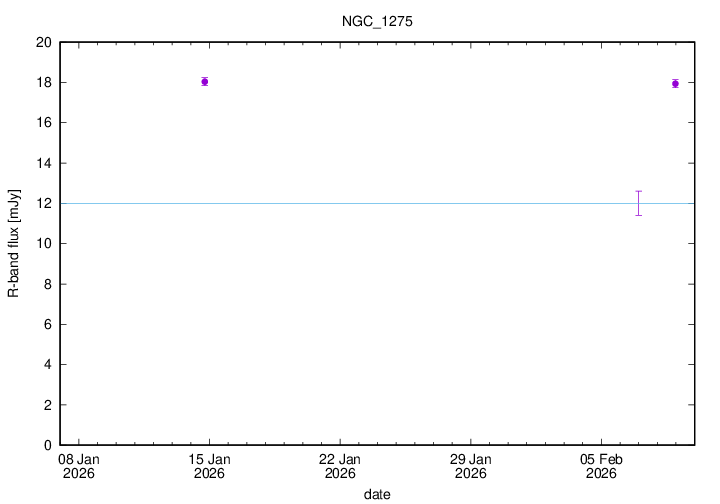Select the rightmost data point near 18 mJy

pos(675,84)
